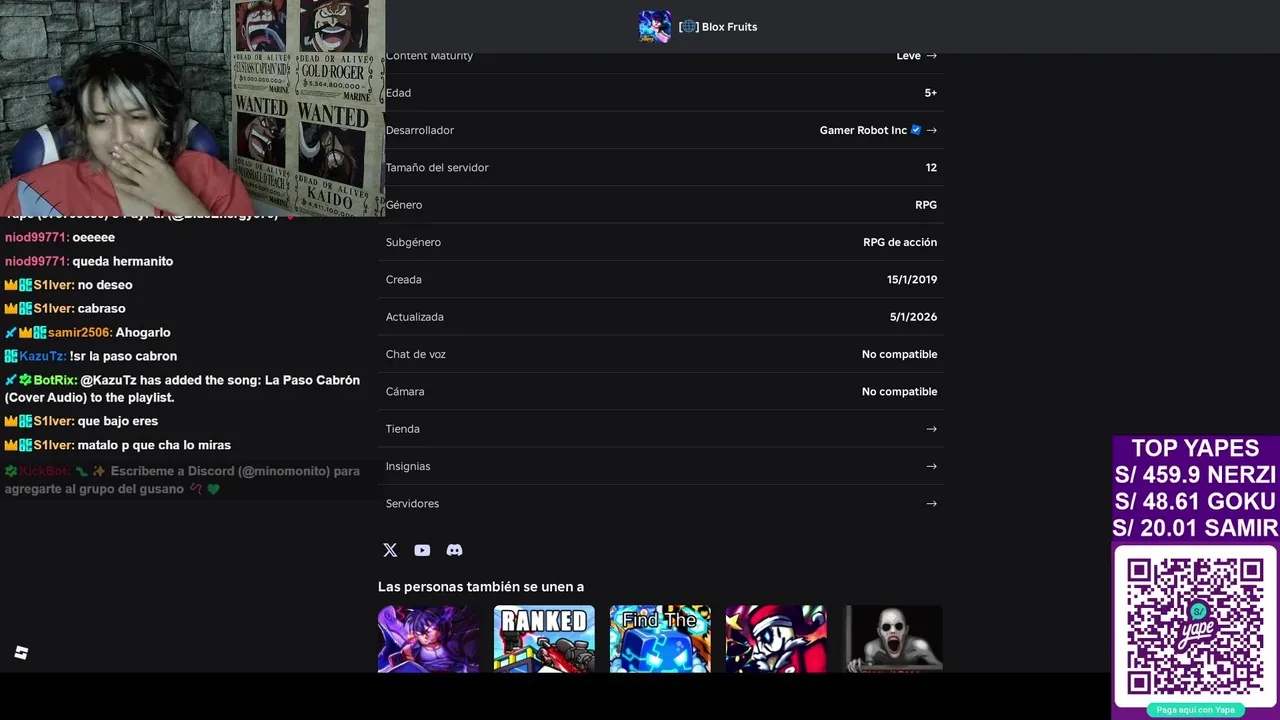
Task: Click the updated date 5/1/2026
Action: (914, 317)
